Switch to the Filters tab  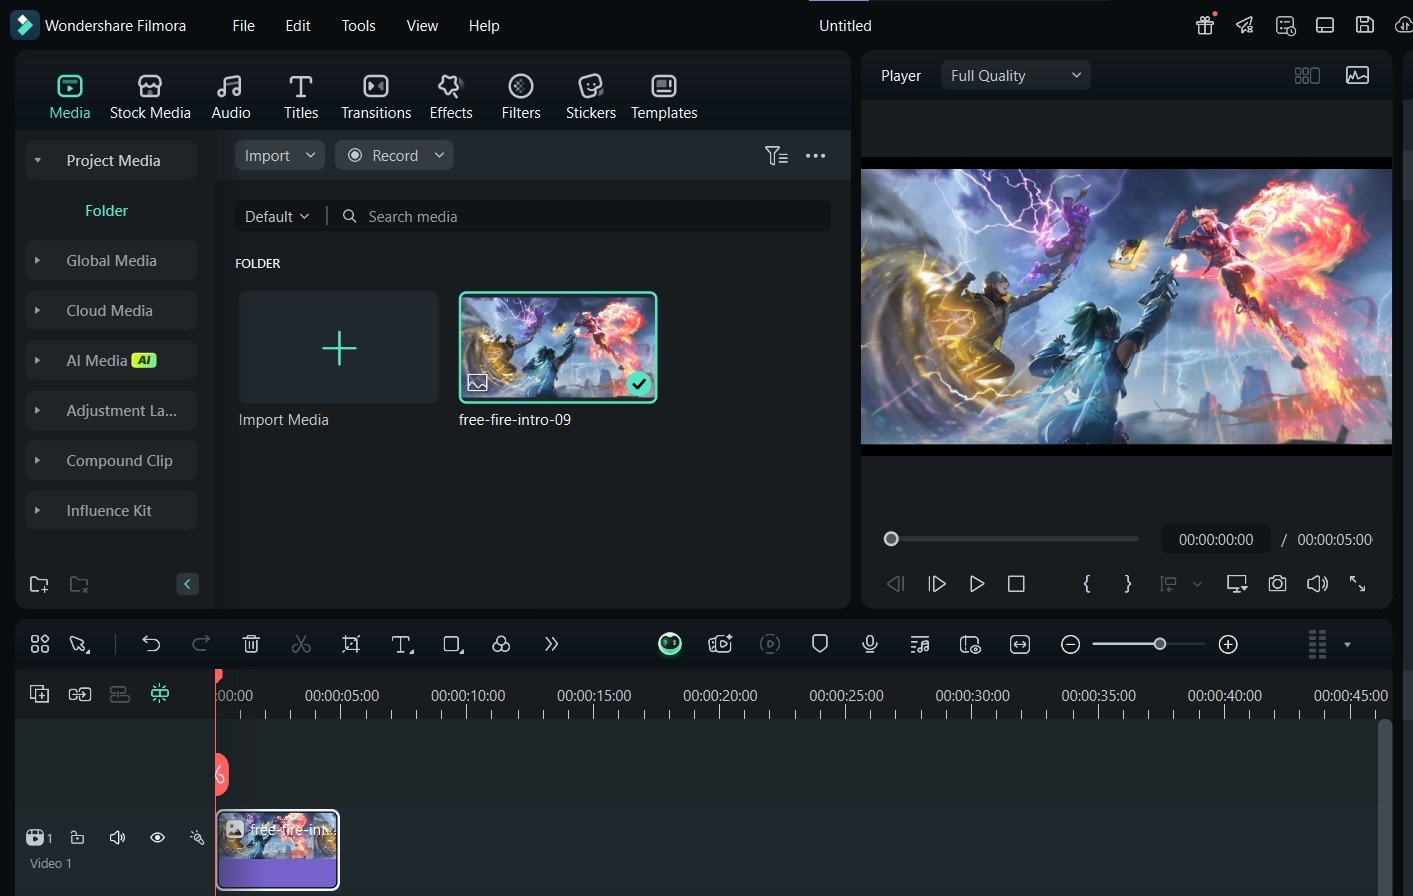tap(521, 97)
